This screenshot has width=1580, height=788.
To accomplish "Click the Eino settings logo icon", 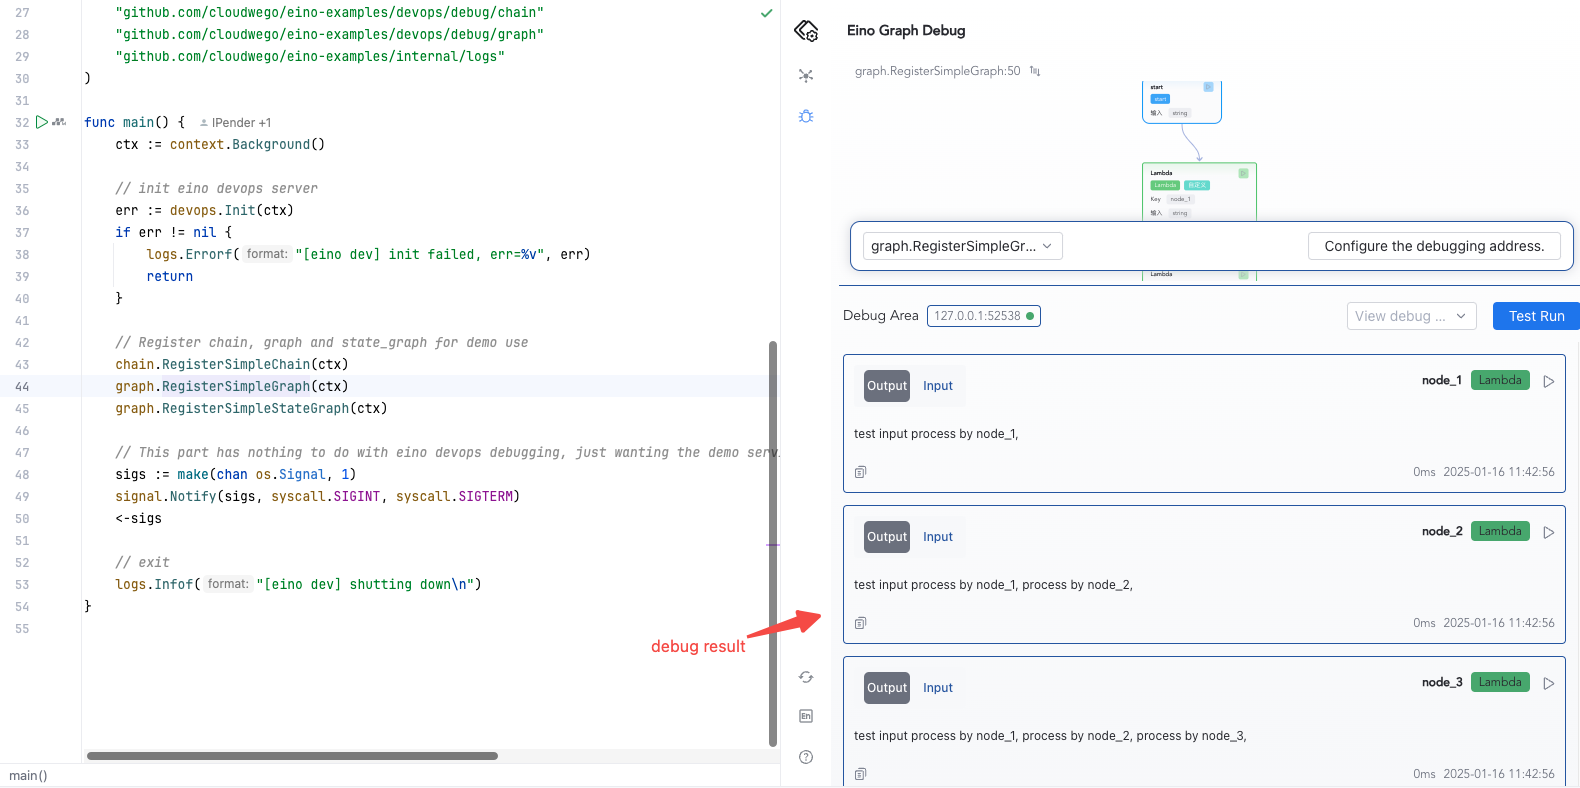I will 806,31.
